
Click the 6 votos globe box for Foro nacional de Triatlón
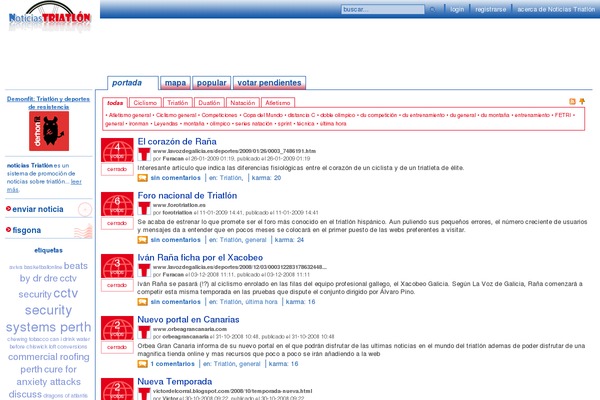tap(117, 204)
